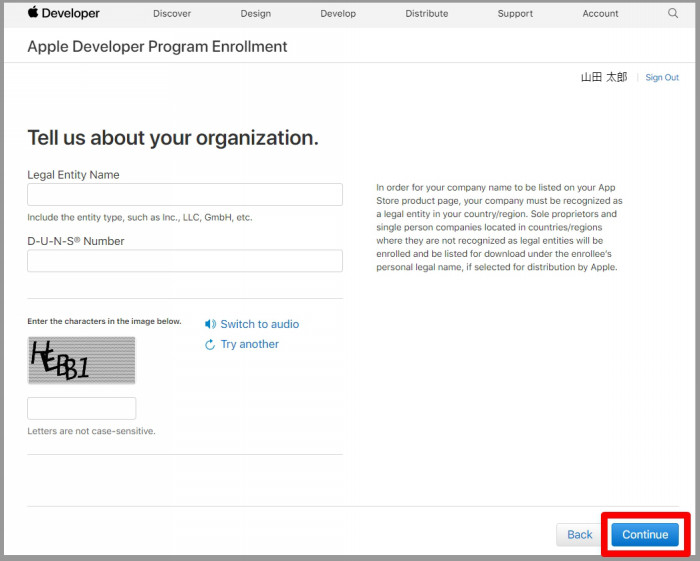Click the refresh arrow icon beside Try another

[210, 345]
